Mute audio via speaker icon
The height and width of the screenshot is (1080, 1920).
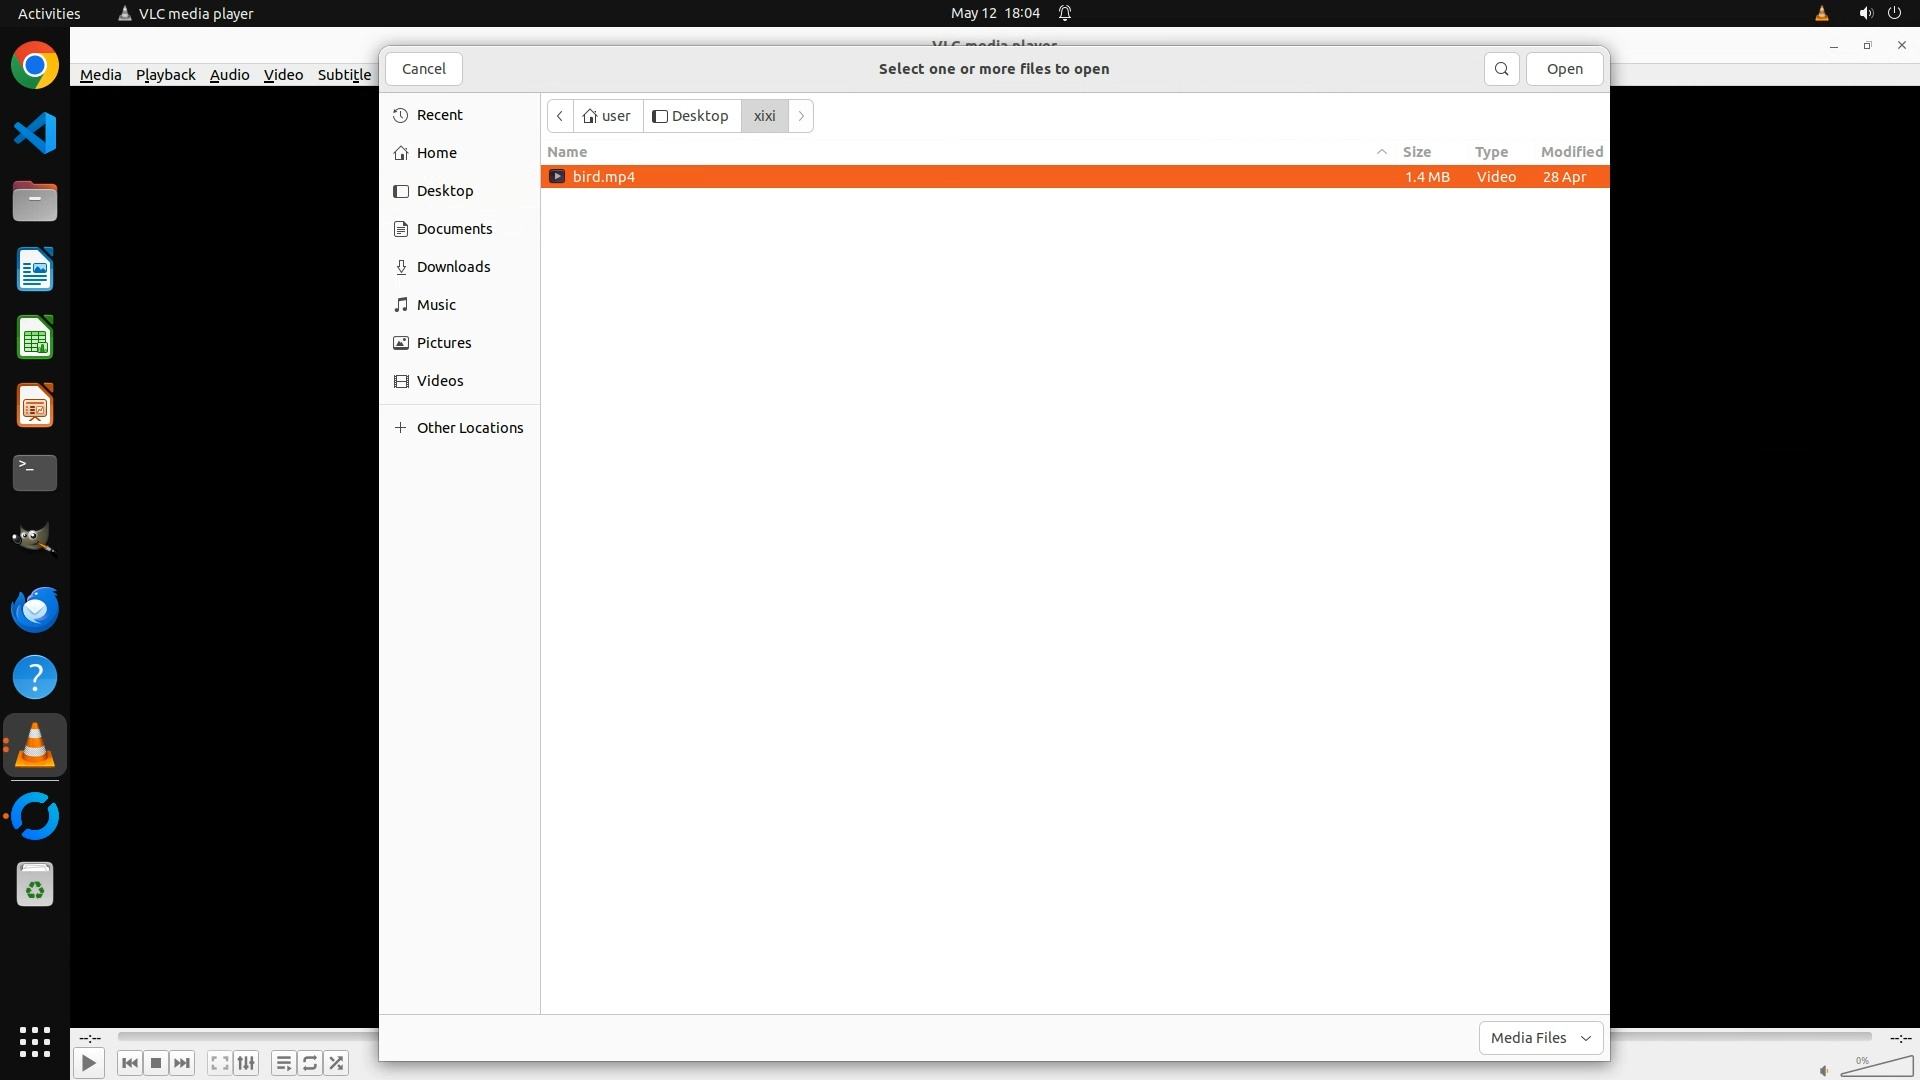(x=1824, y=1070)
